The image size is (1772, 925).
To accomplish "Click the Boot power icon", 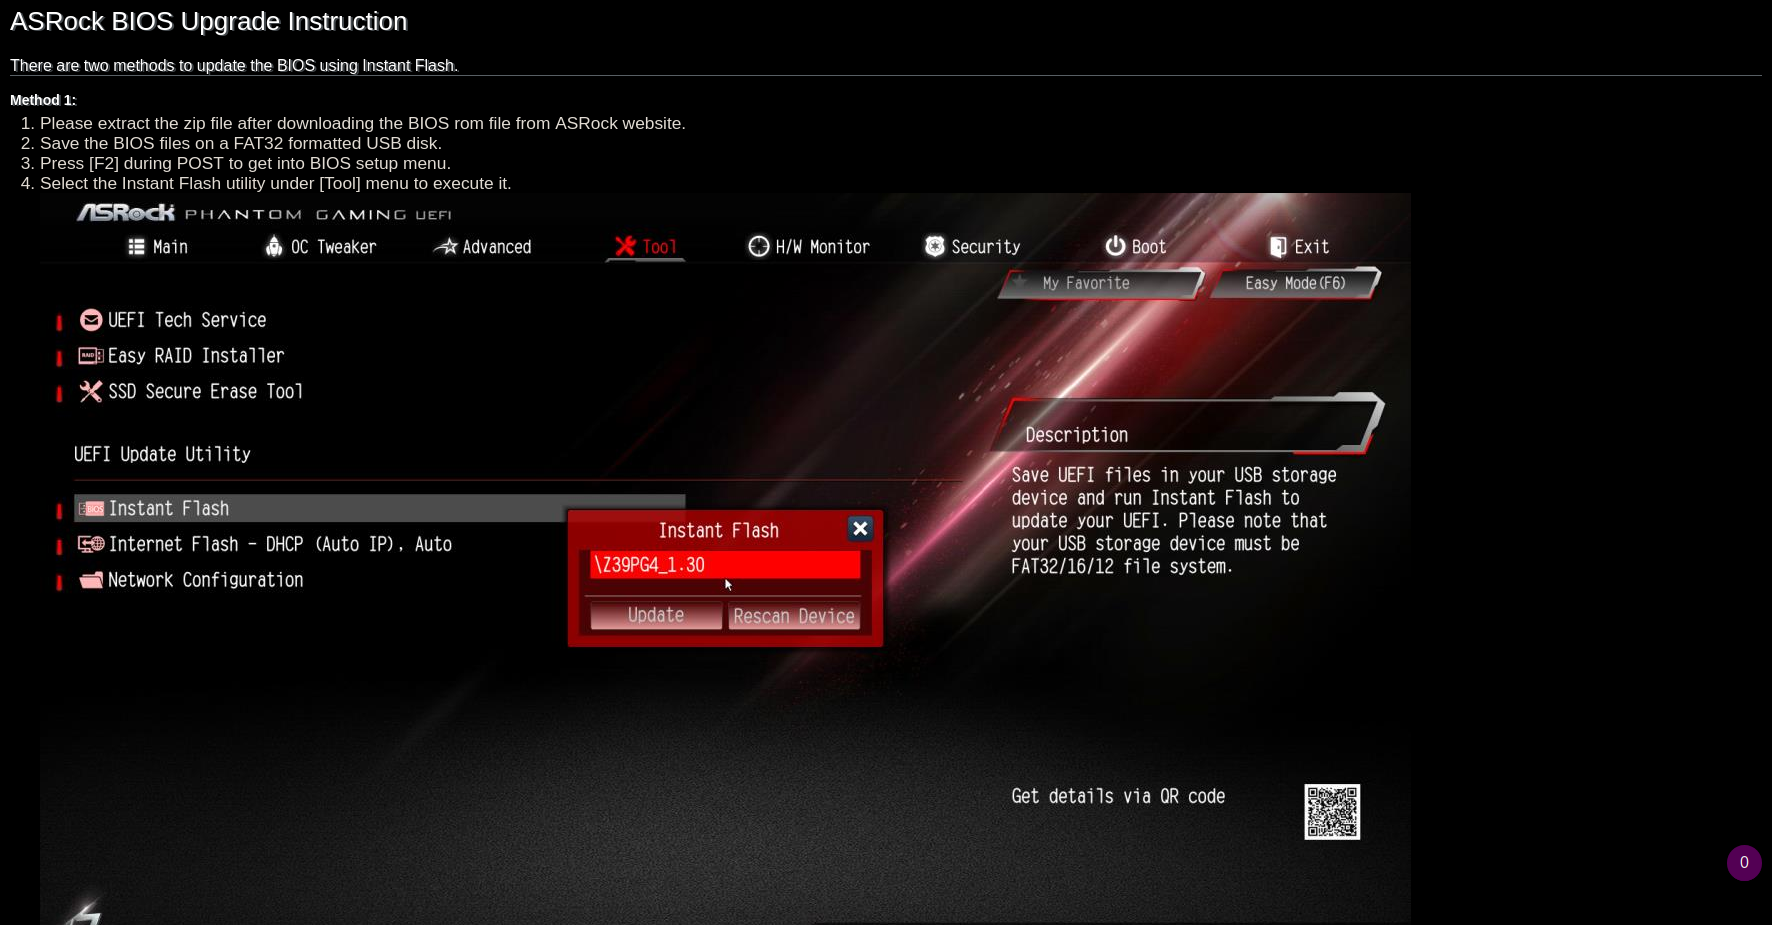I will click(1115, 246).
